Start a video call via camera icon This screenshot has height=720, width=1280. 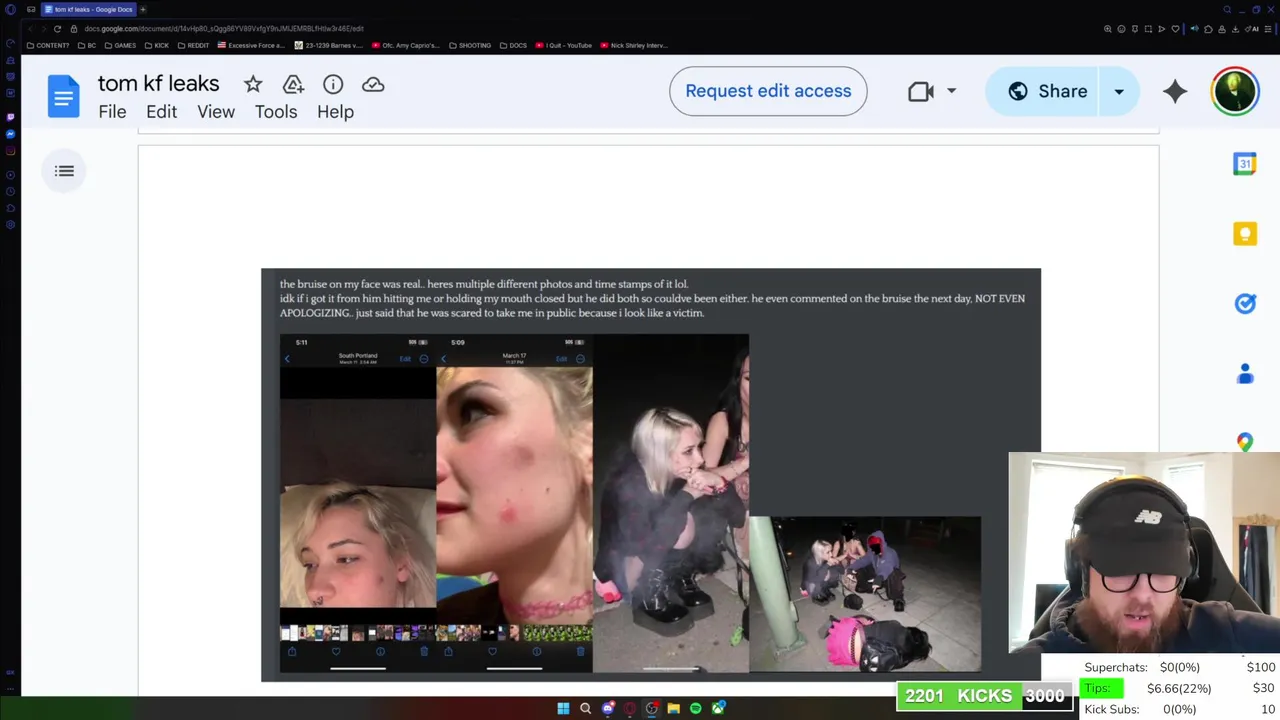pos(921,91)
